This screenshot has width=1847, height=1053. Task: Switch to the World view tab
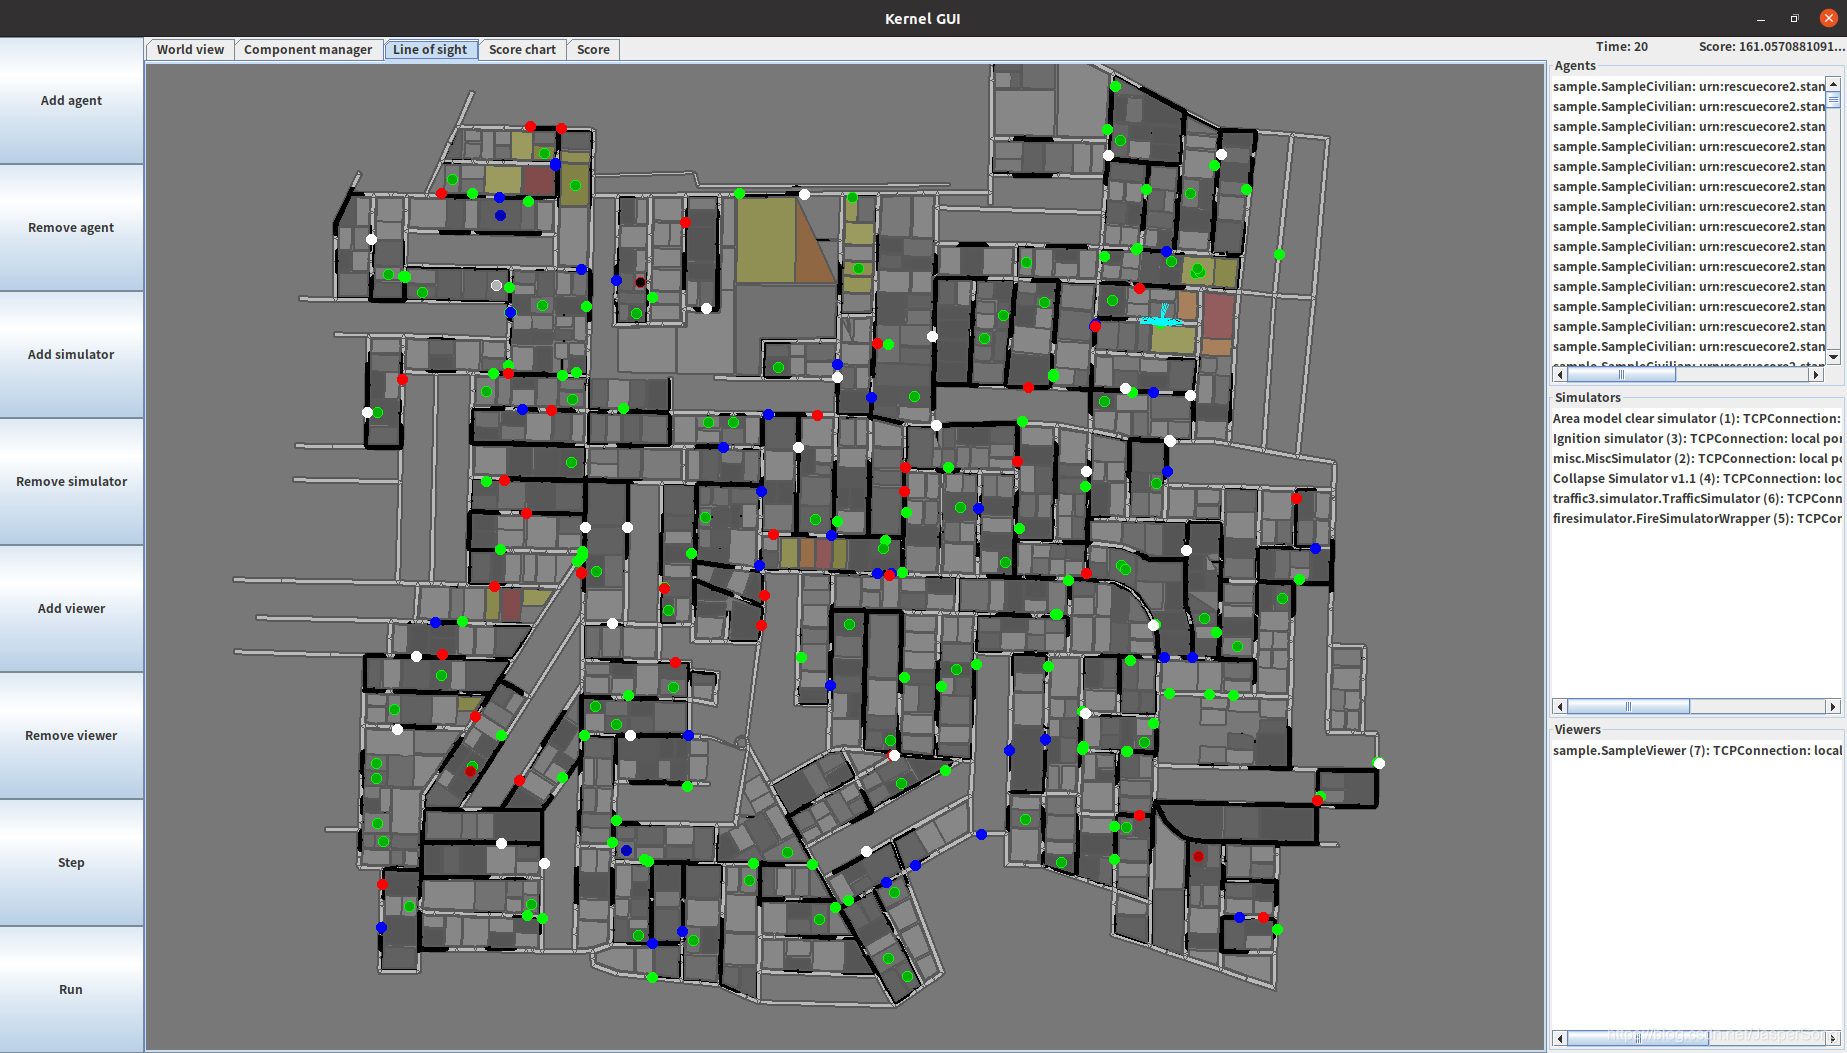[190, 50]
